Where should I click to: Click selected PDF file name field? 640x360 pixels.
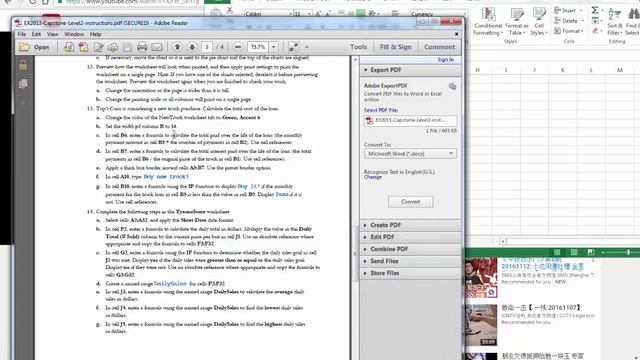click(410, 120)
